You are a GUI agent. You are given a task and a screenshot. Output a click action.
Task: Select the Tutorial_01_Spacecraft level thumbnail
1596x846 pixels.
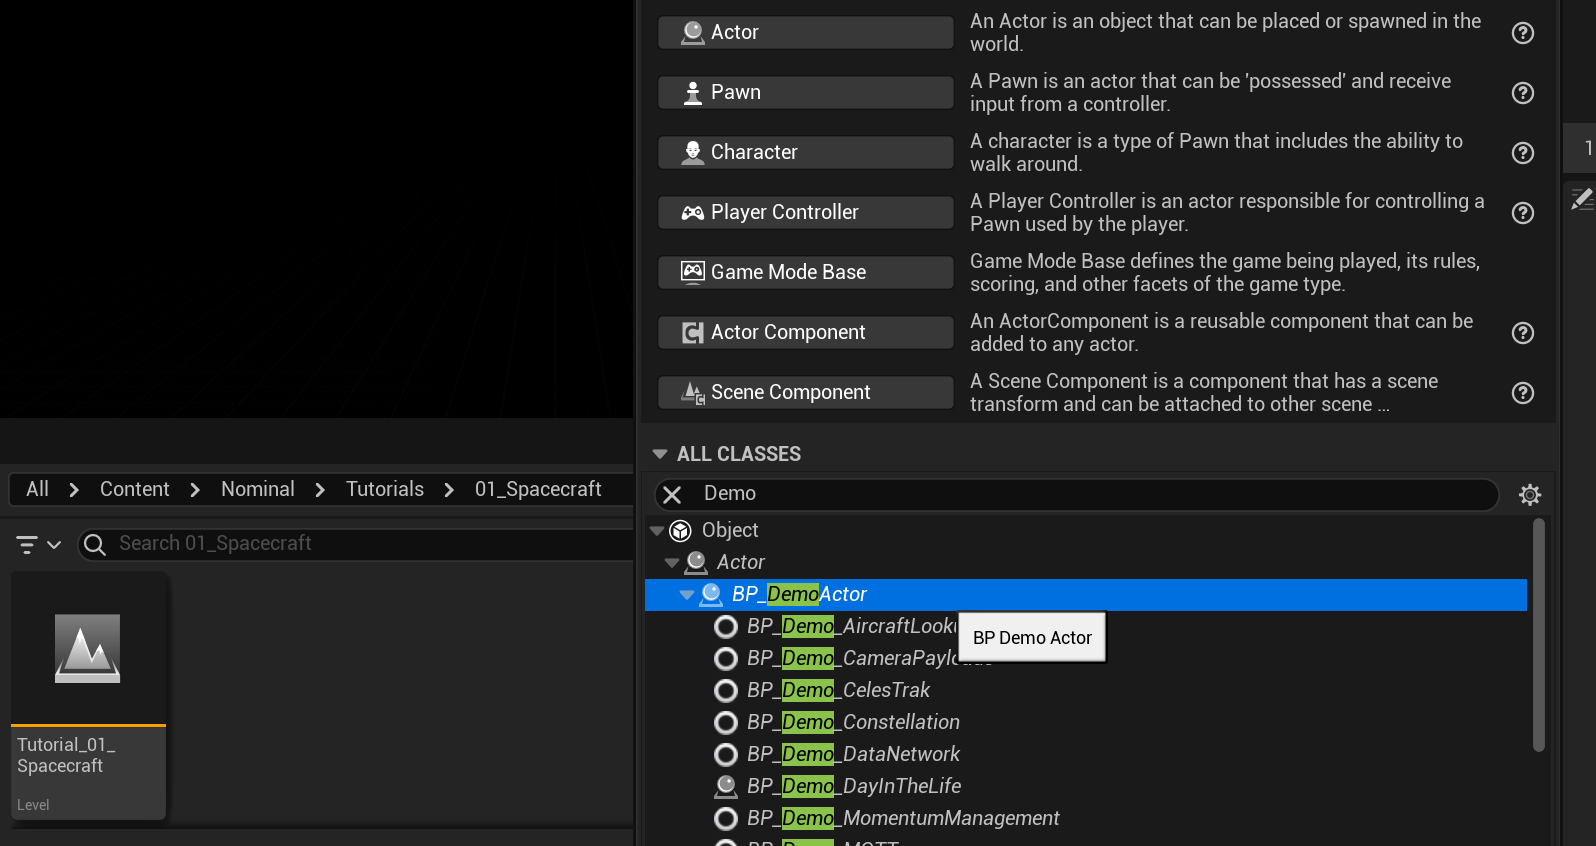click(88, 696)
